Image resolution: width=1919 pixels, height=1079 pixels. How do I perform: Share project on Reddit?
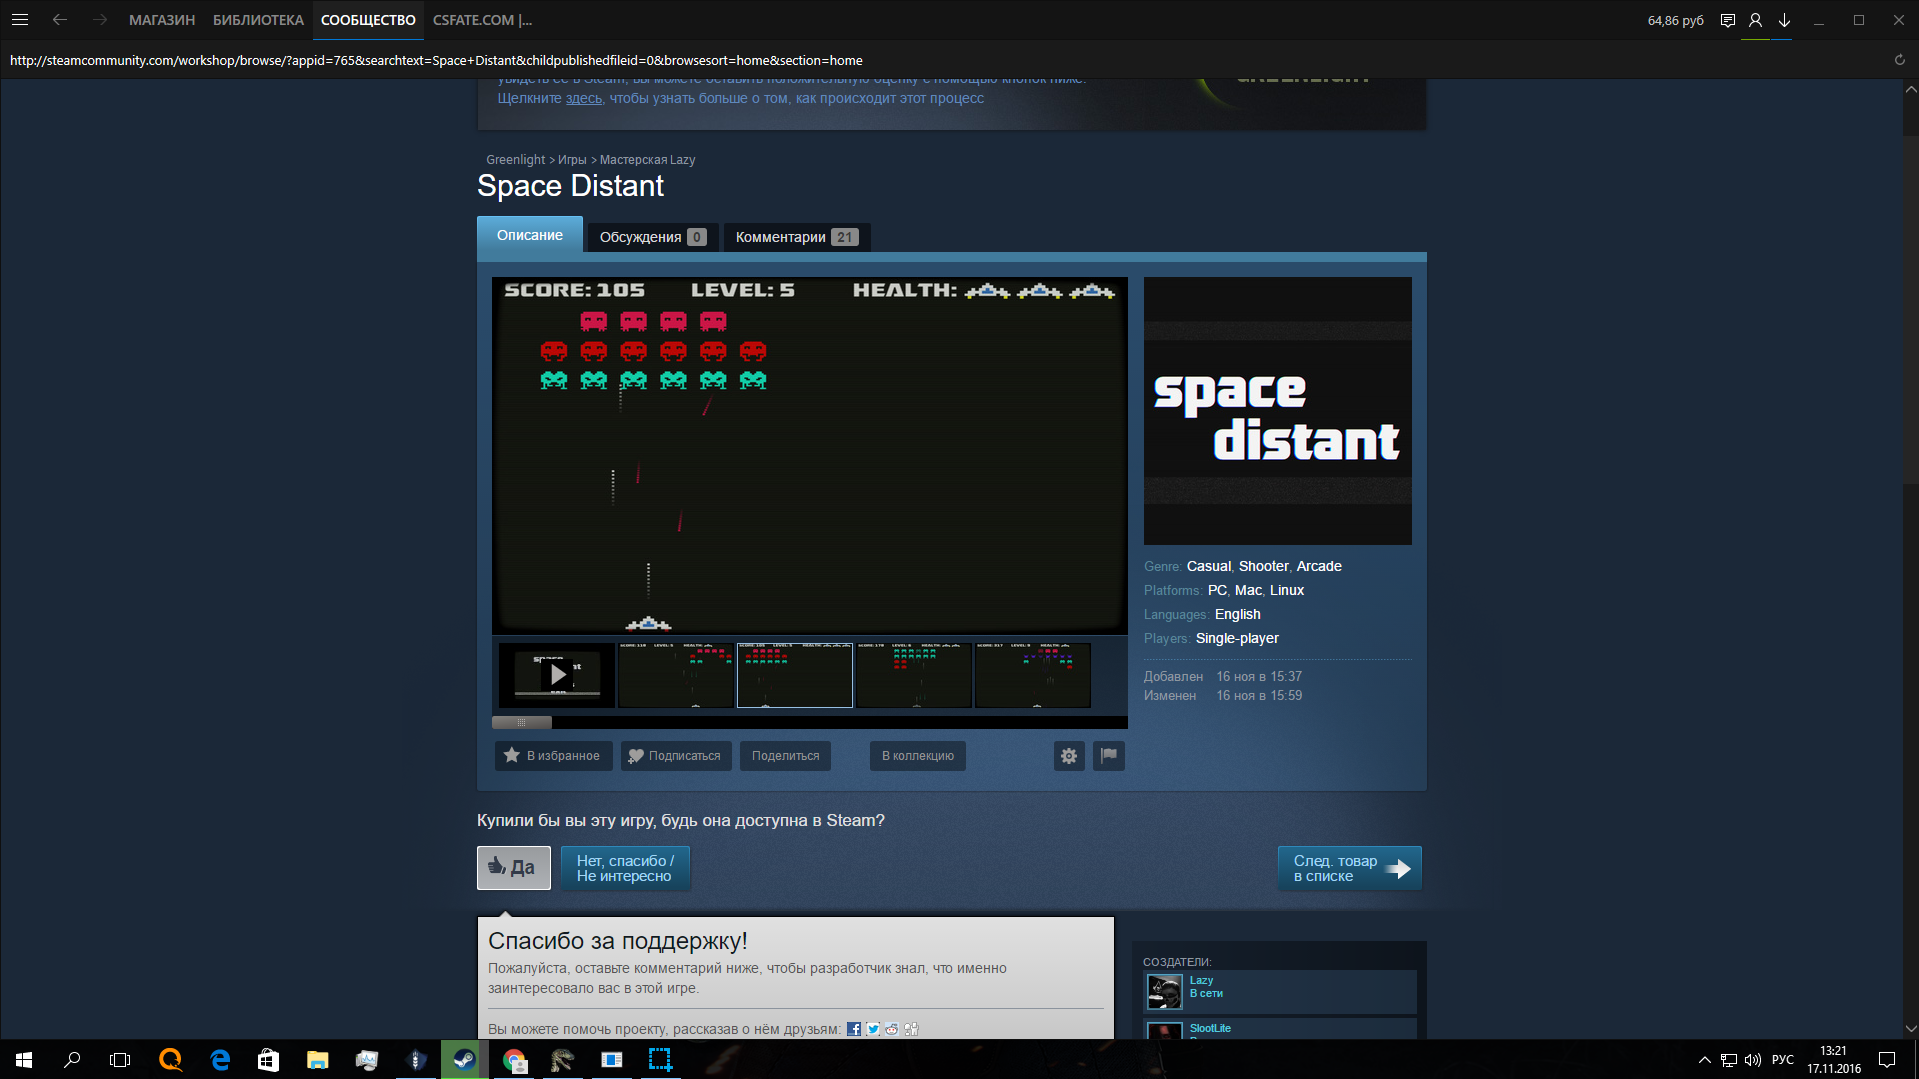click(892, 1029)
